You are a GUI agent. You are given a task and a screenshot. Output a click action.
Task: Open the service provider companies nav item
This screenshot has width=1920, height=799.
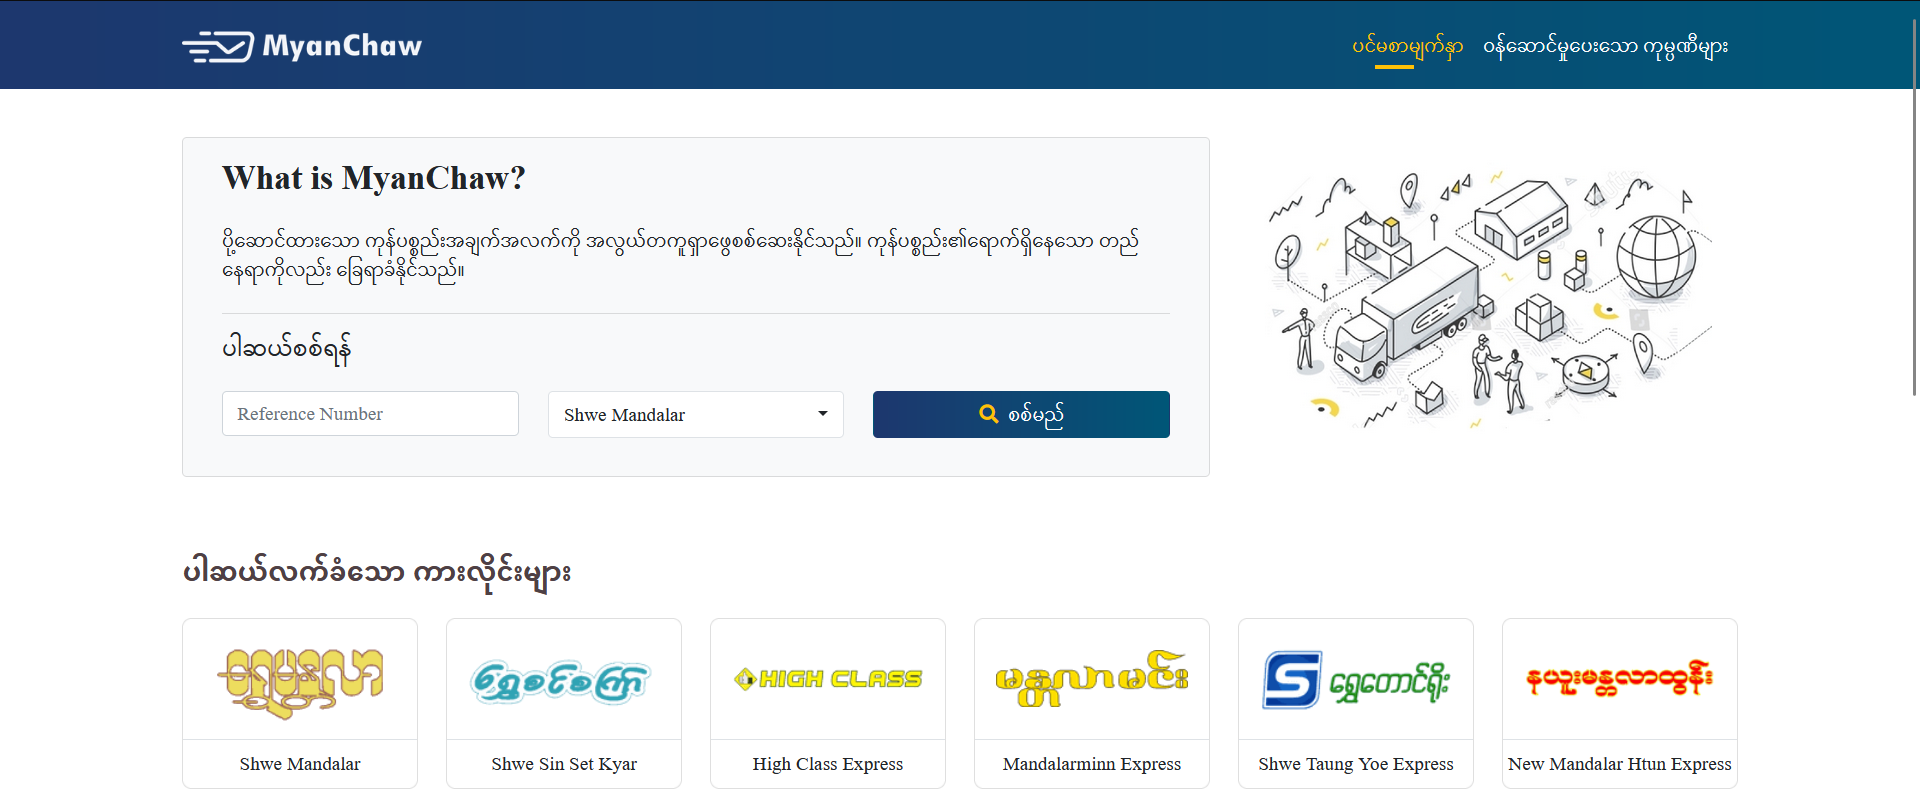[x=1605, y=46]
